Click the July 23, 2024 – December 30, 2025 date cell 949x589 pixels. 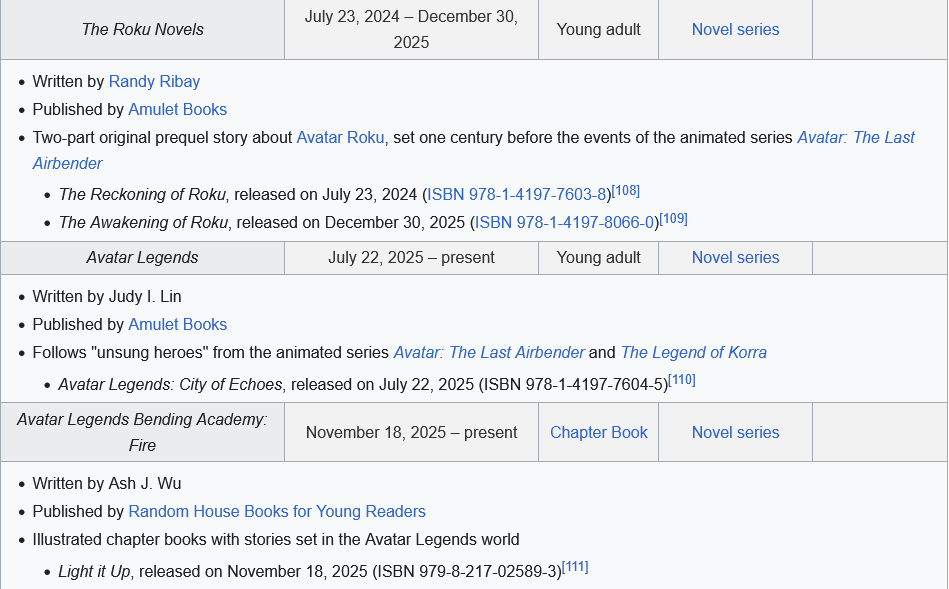click(411, 29)
